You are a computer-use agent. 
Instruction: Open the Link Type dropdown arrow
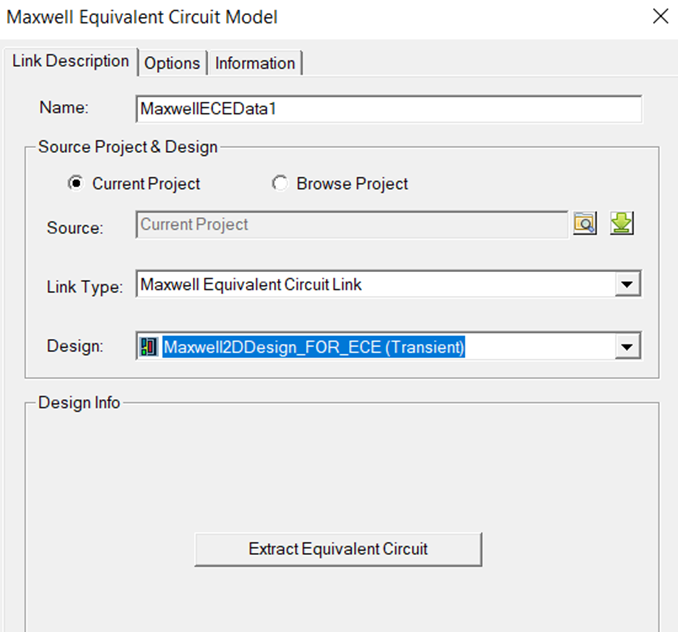[627, 284]
